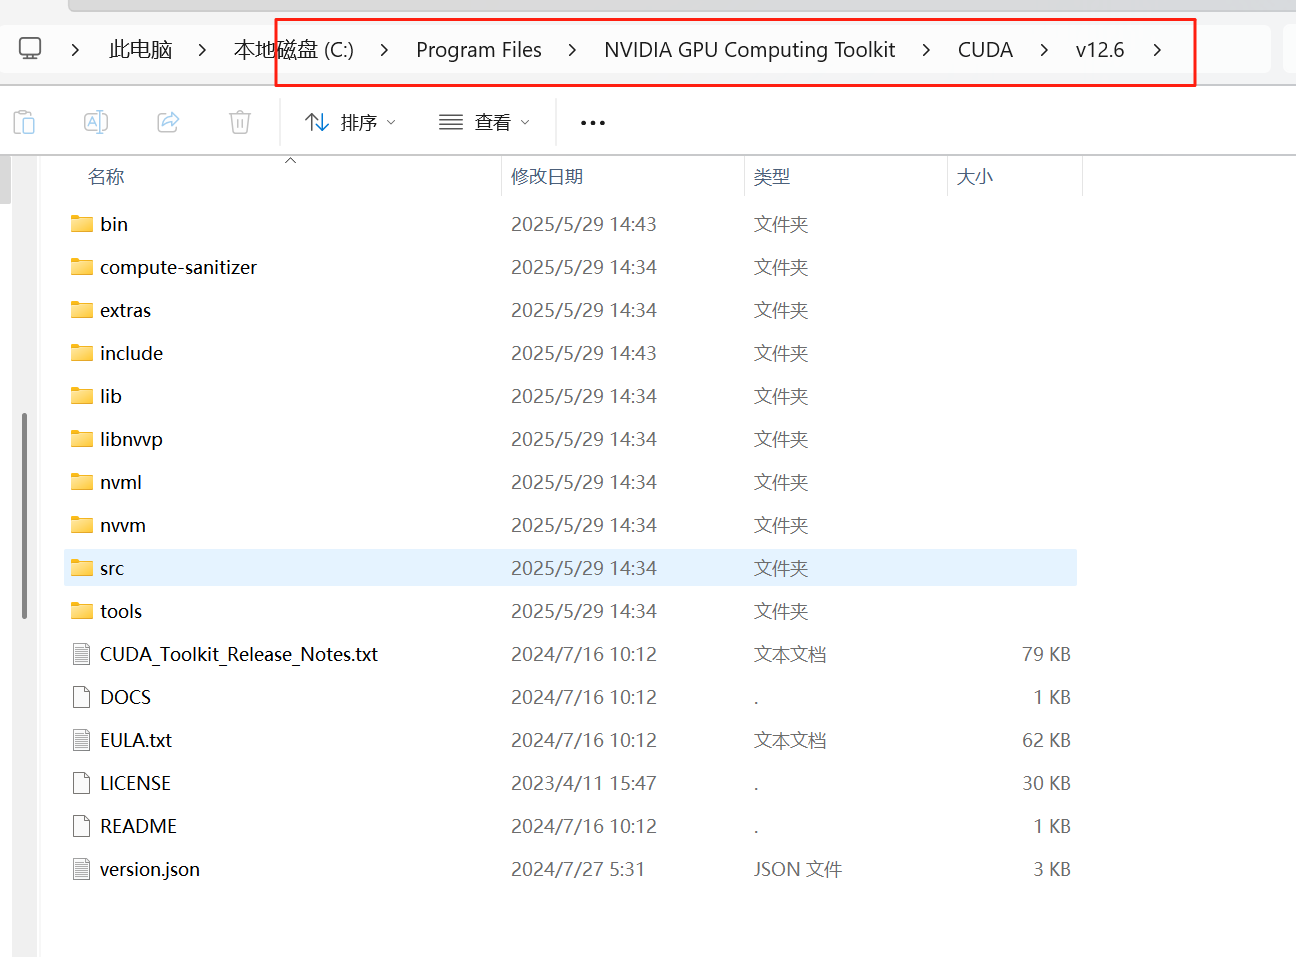1296x957 pixels.
Task: Navigate to 此电脑 breadcrumb
Action: pos(140,49)
